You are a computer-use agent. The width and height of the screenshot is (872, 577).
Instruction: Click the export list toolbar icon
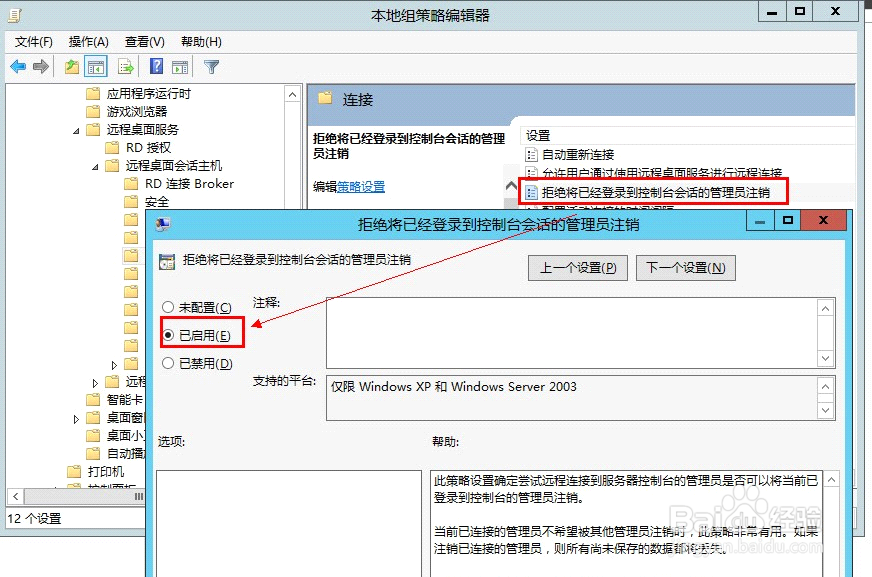[124, 66]
